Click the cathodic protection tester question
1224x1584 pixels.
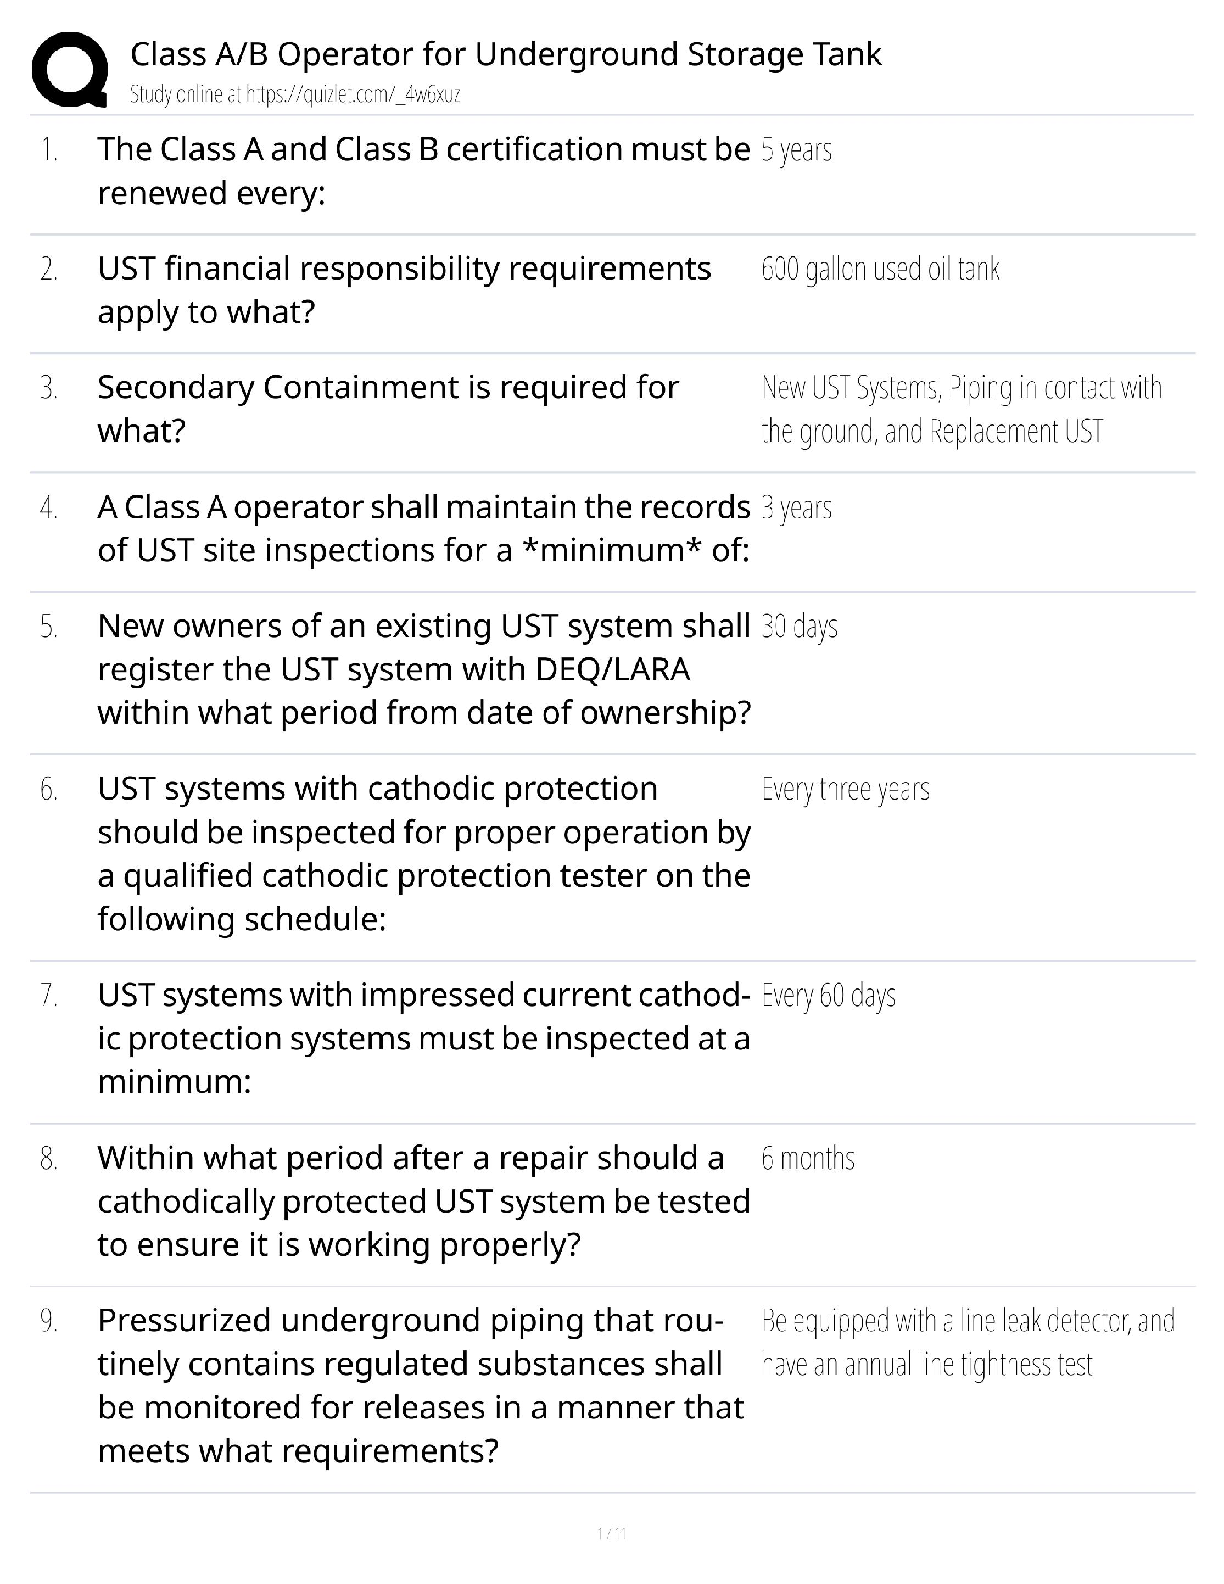click(x=423, y=853)
